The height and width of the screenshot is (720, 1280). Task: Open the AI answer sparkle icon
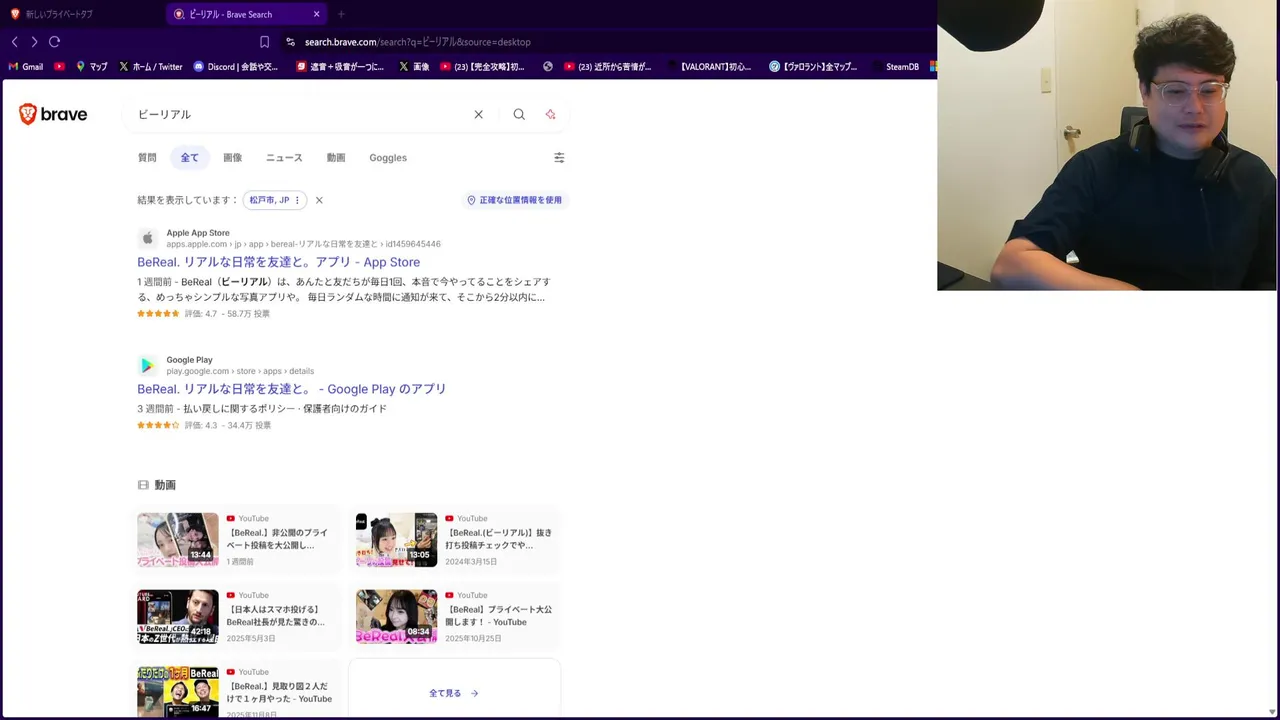pyautogui.click(x=550, y=114)
